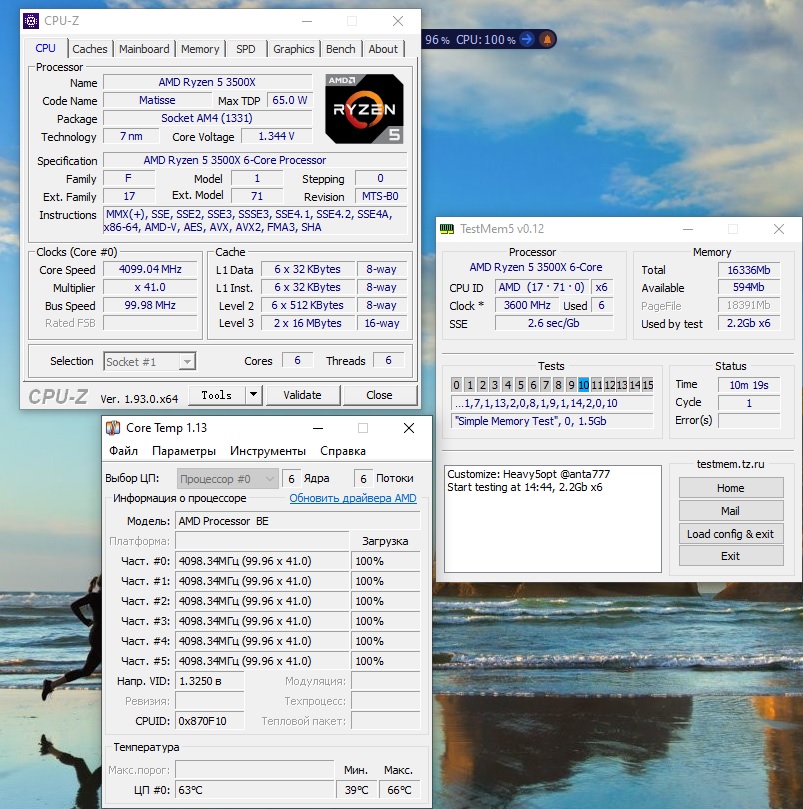803x809 pixels.
Task: Click the minimum temperature 39°C value
Action: [x=357, y=790]
